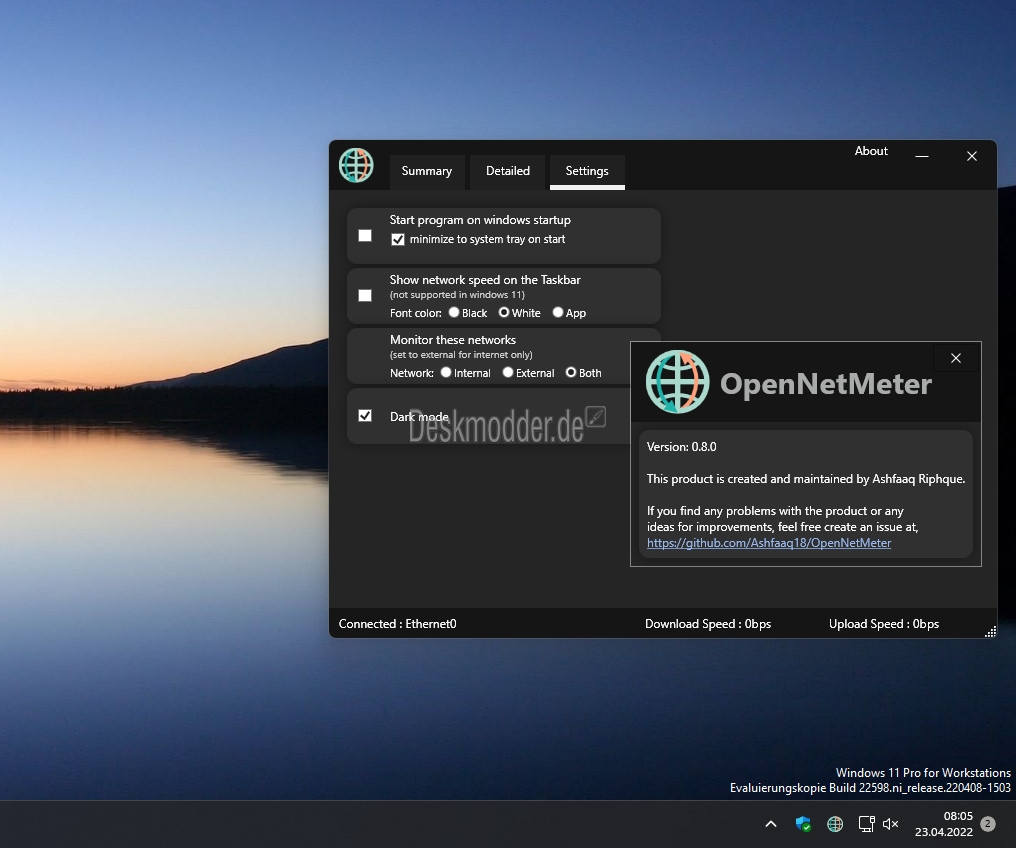Uncheck minimize to system tray on start
Screen dimensions: 1016x848
click(x=398, y=240)
